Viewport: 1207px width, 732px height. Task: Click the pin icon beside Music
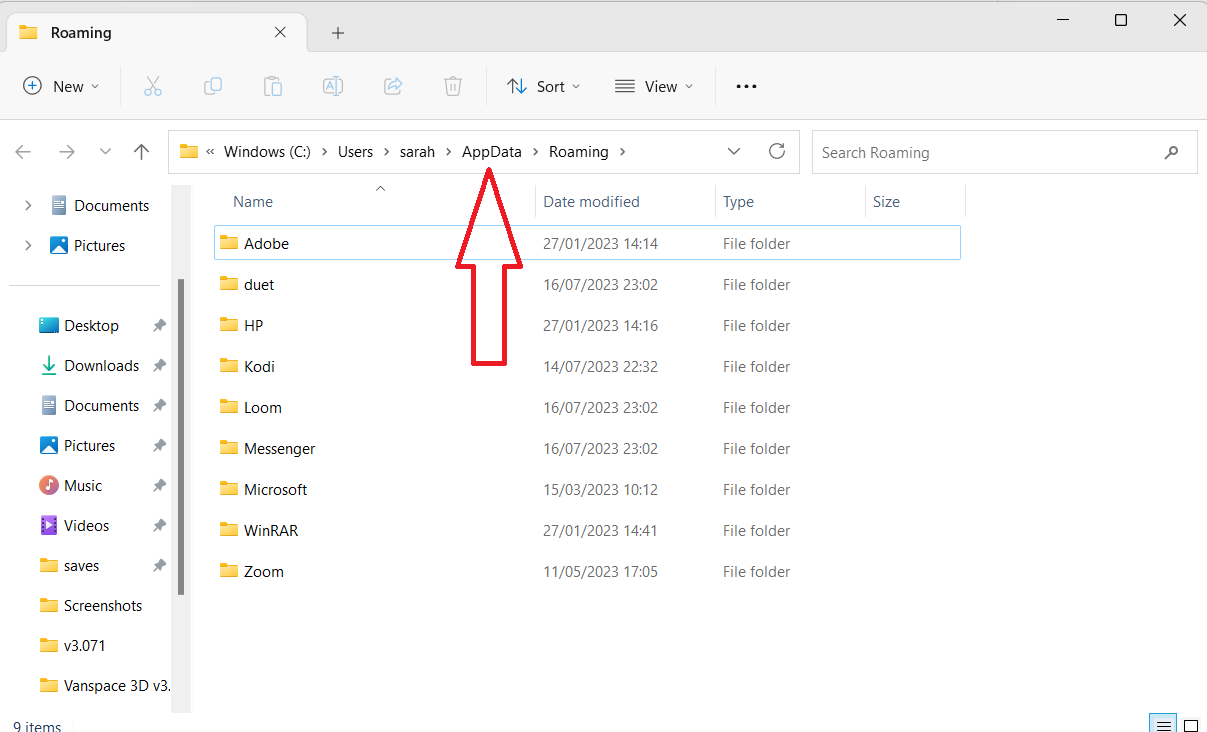pyautogui.click(x=159, y=486)
